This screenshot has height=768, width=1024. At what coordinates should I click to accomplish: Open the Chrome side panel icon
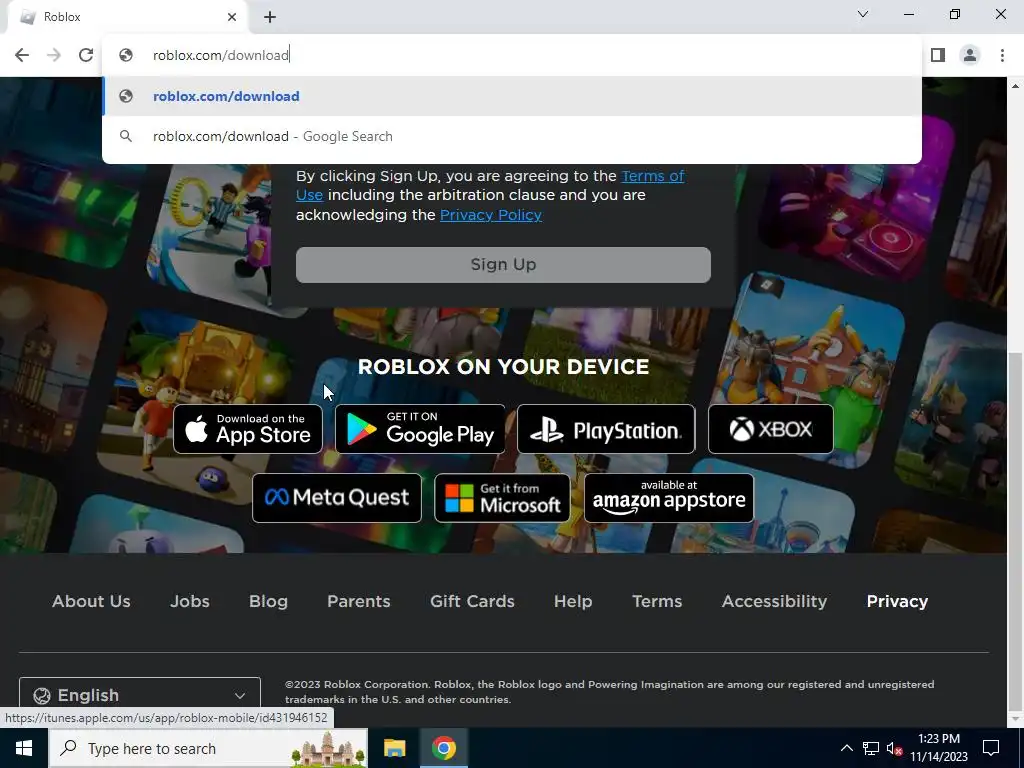[938, 55]
